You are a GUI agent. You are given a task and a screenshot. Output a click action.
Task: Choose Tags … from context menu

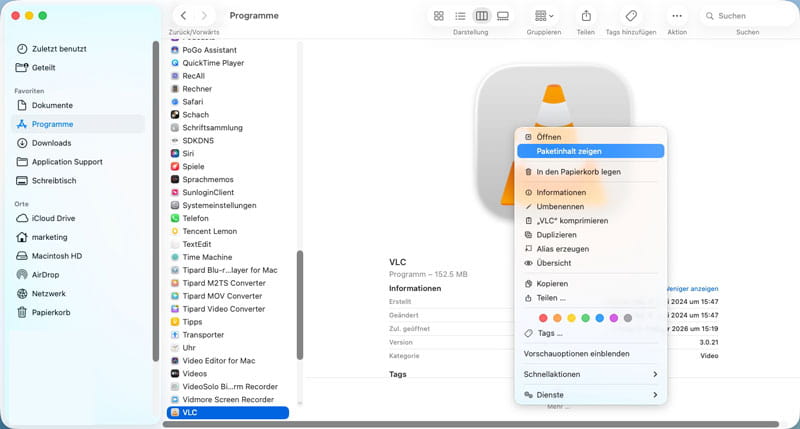pos(591,333)
